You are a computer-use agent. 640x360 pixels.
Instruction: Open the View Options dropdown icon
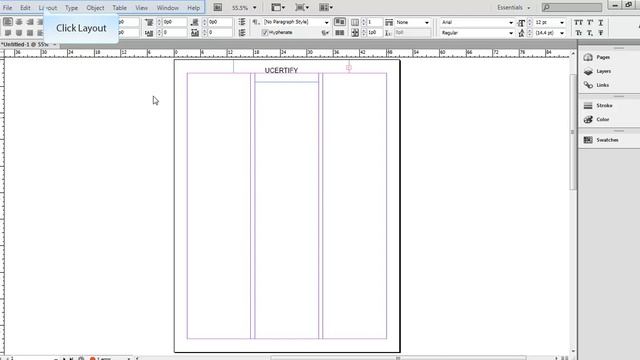click(x=278, y=7)
